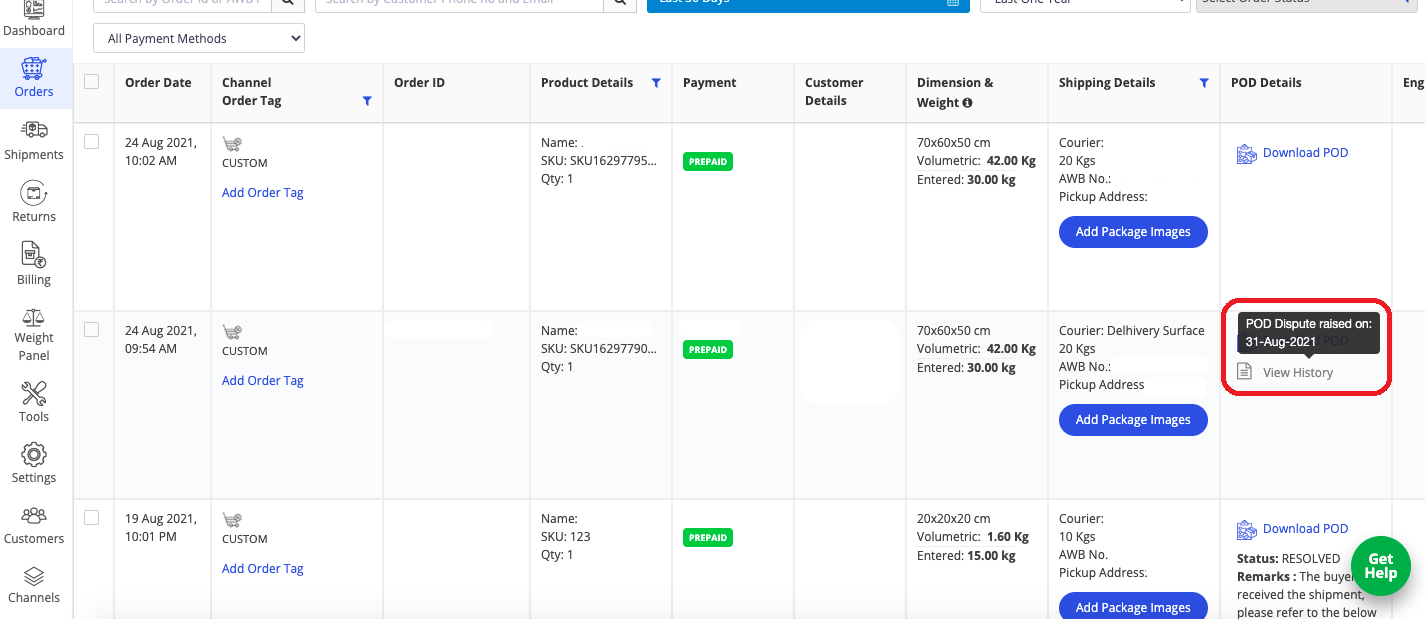The height and width of the screenshot is (619, 1425).
Task: Filter by Channel Order Tag column
Action: click(367, 101)
